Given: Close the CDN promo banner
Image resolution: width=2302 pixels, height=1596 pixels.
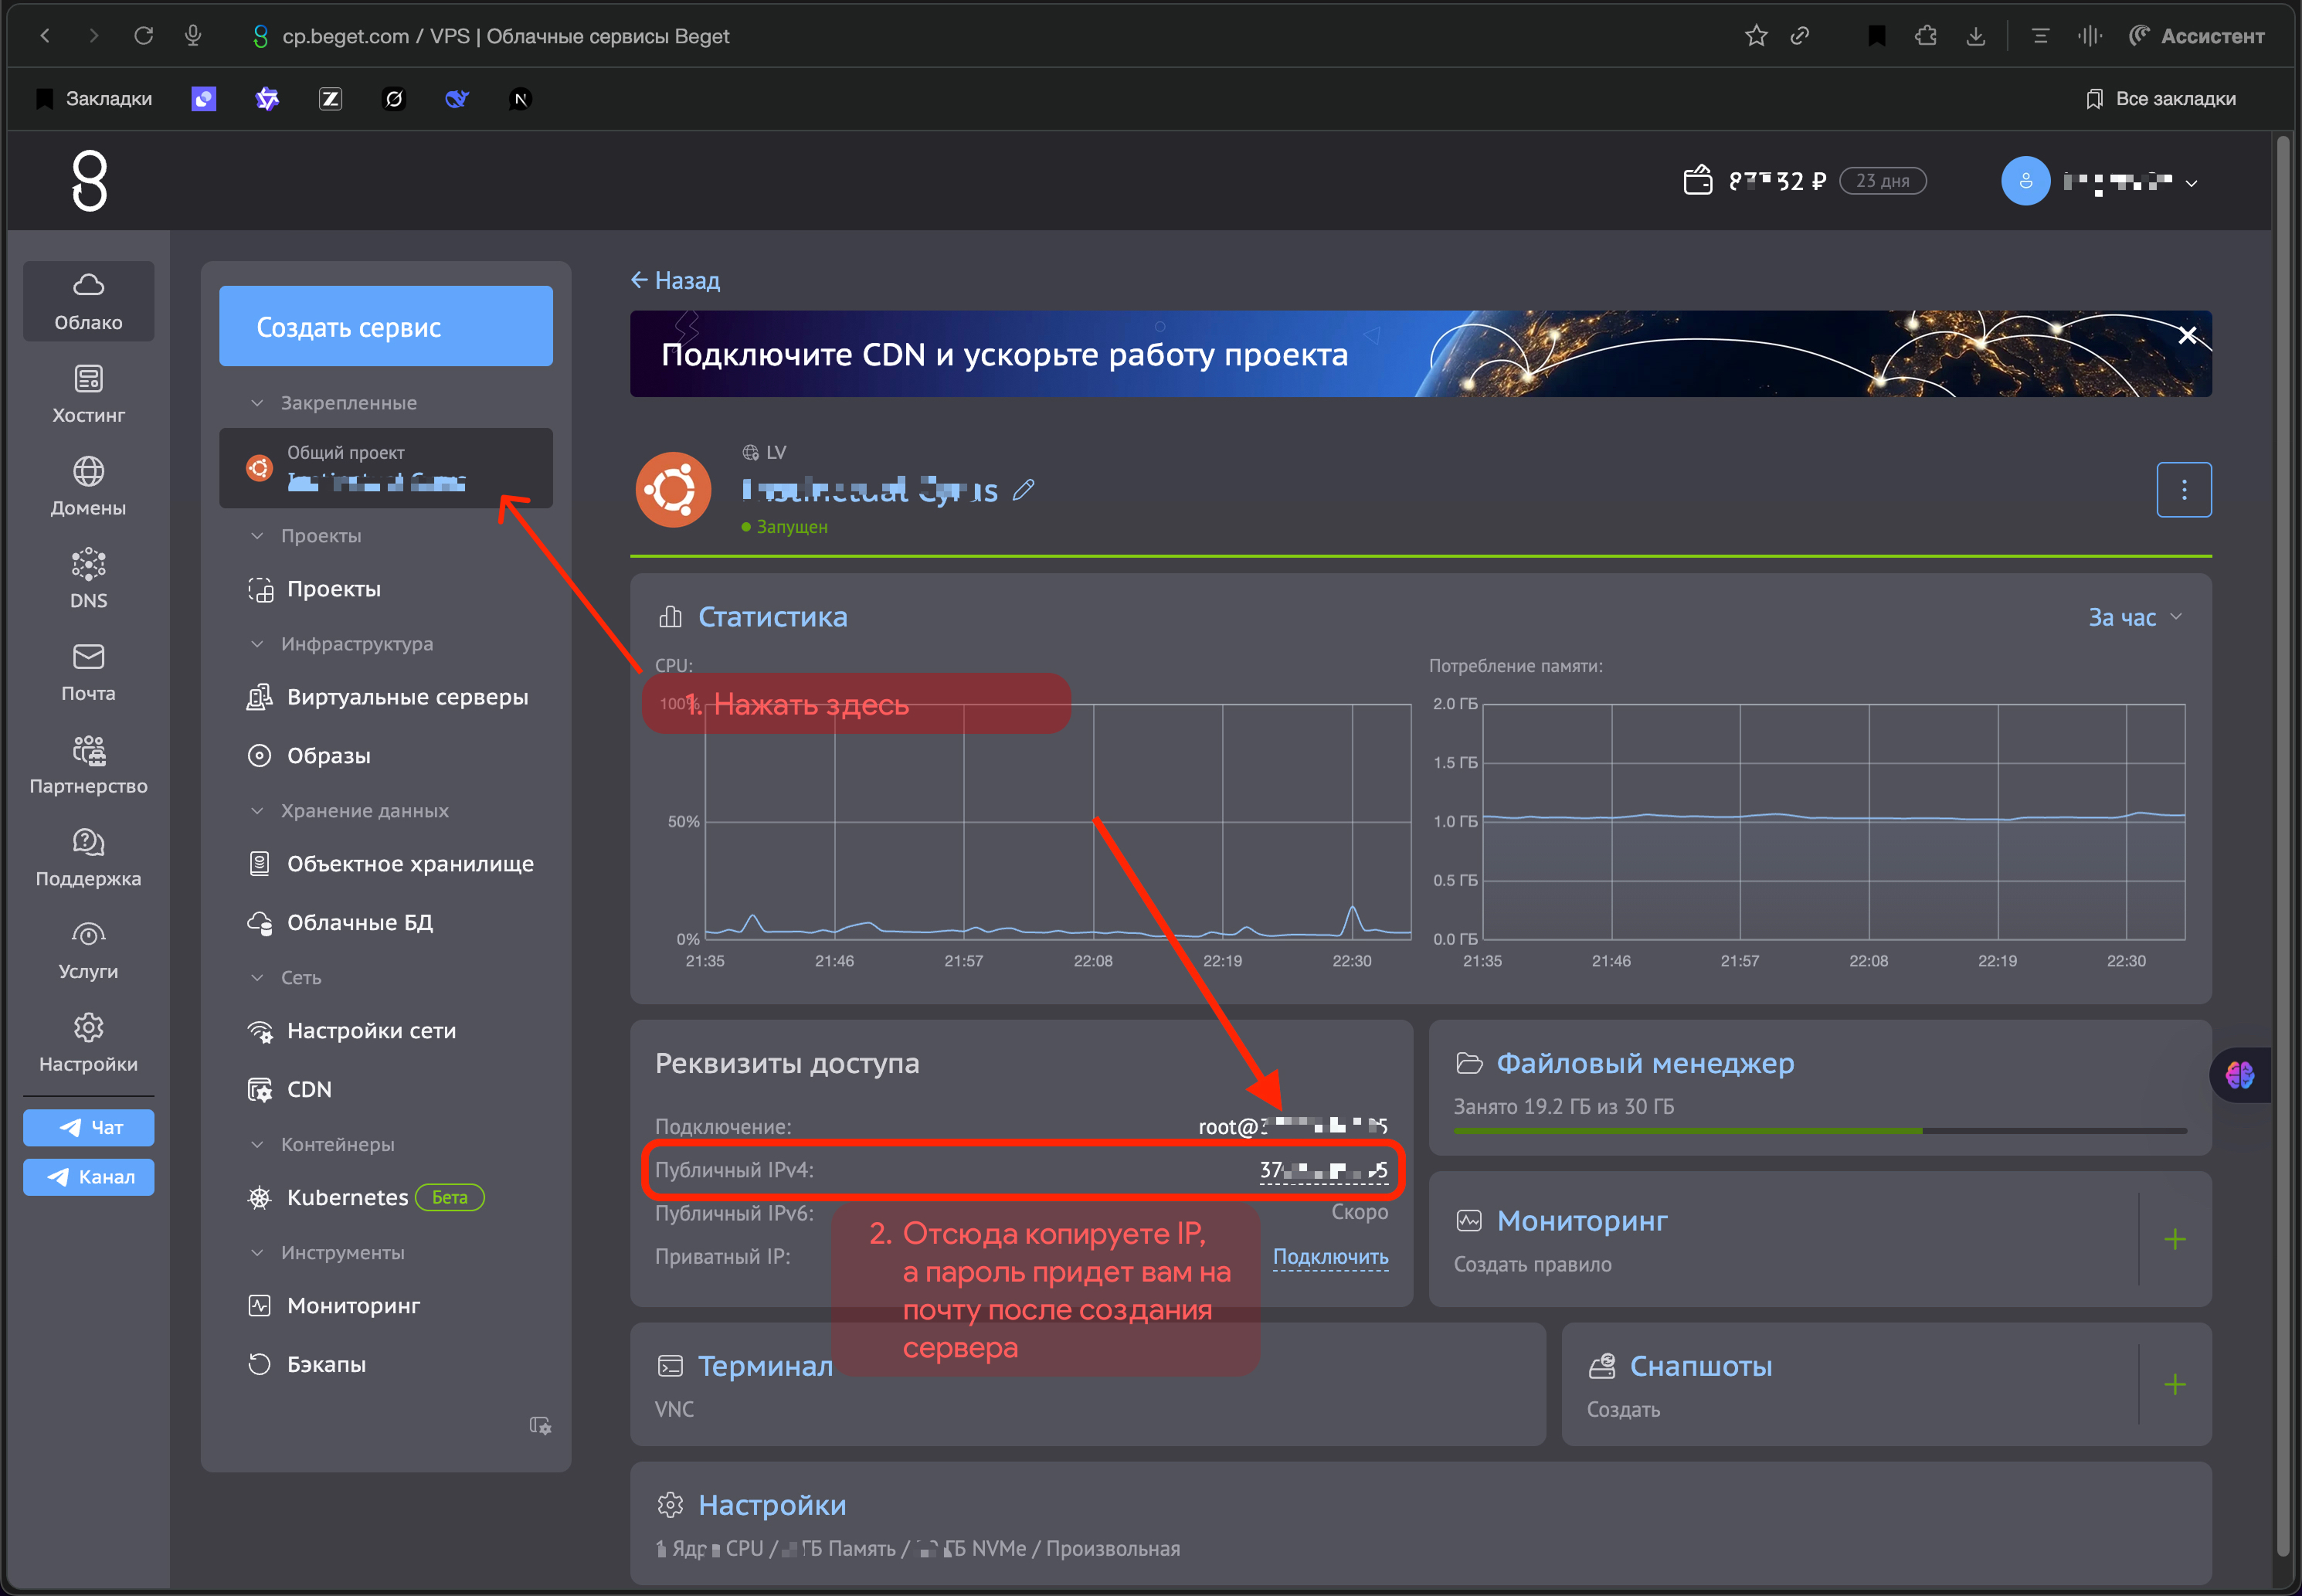Looking at the screenshot, I should click(2187, 336).
